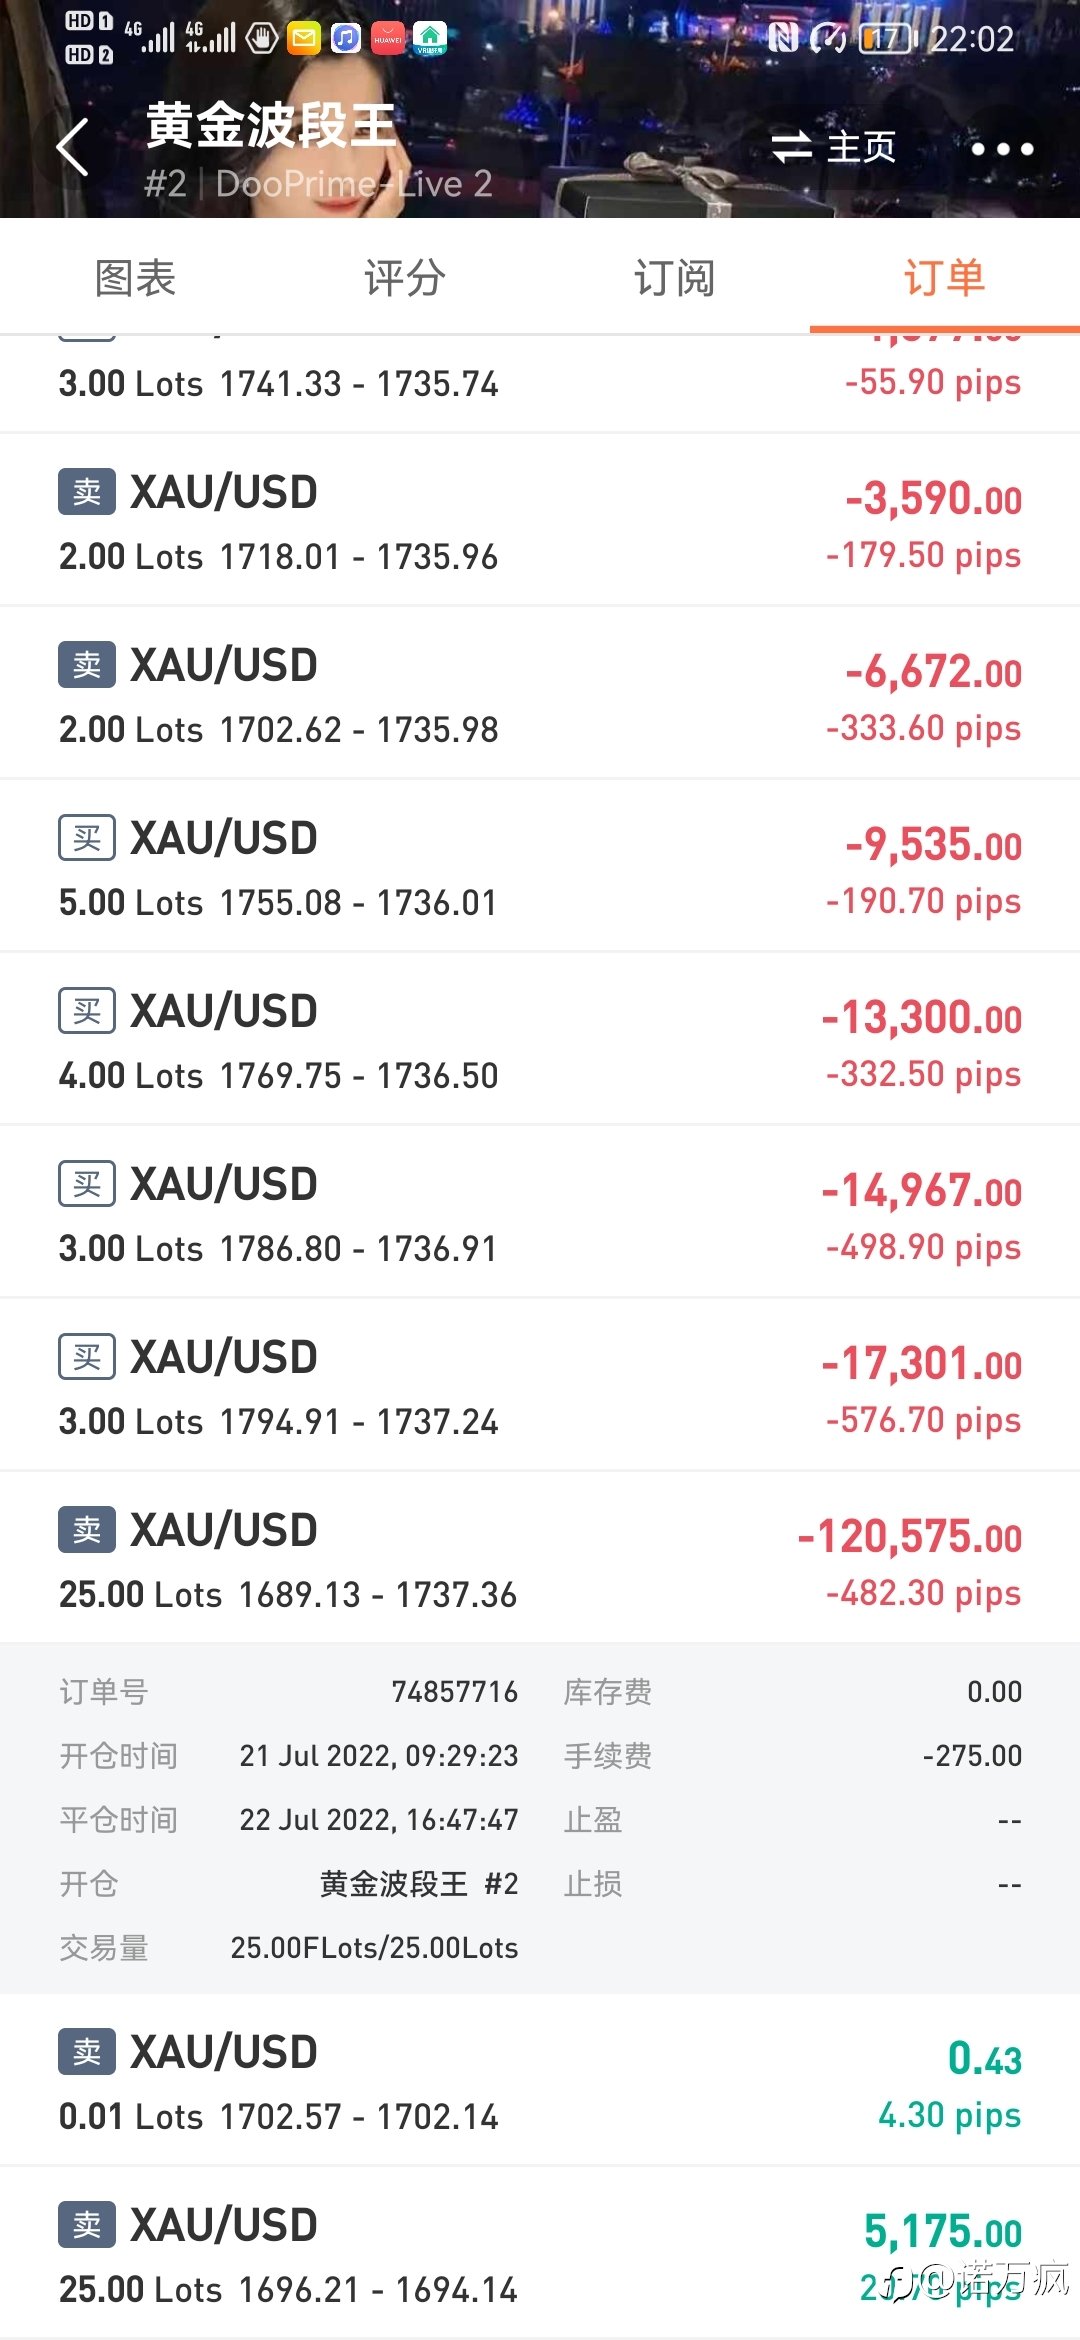Tap the swap arrows icon beside 主页
Screen dimensions: 1080x2340
click(x=791, y=147)
